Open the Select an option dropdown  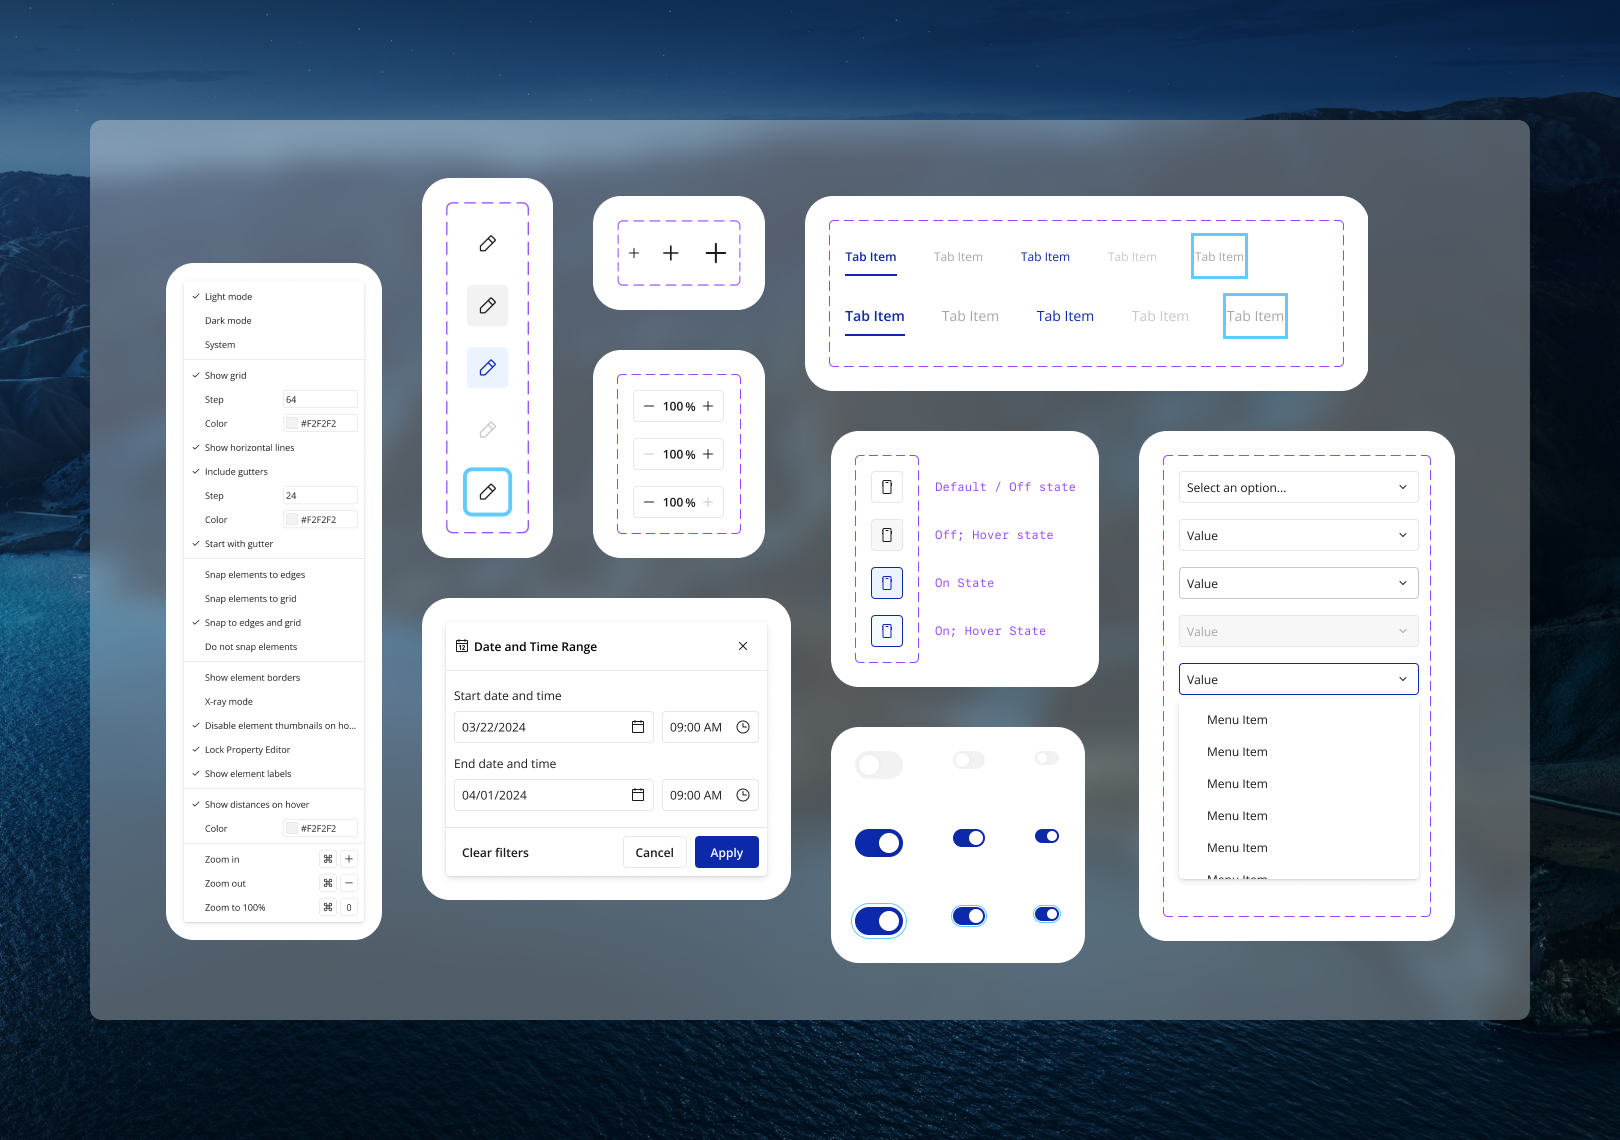click(1299, 487)
